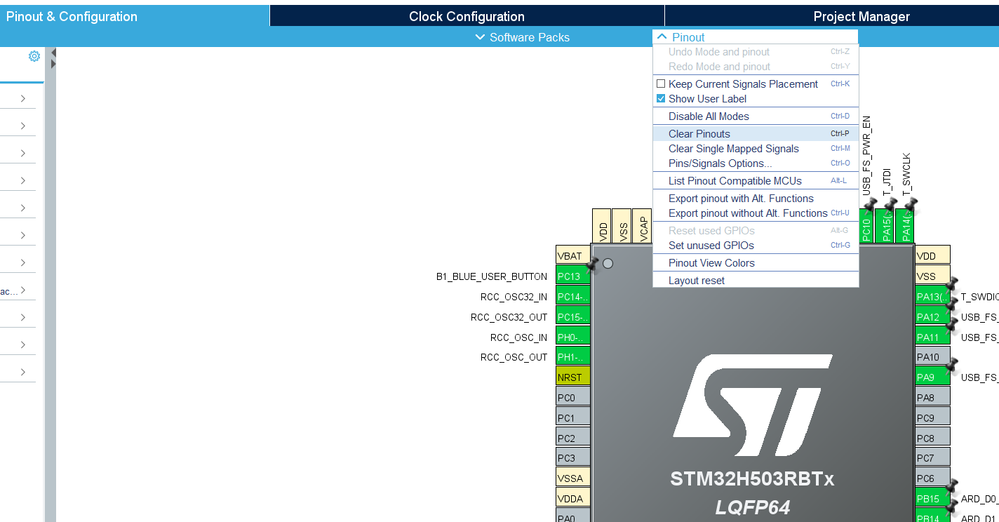This screenshot has width=999, height=522.
Task: Click the T_SWDIO label beside PA13
Action: tap(979, 297)
